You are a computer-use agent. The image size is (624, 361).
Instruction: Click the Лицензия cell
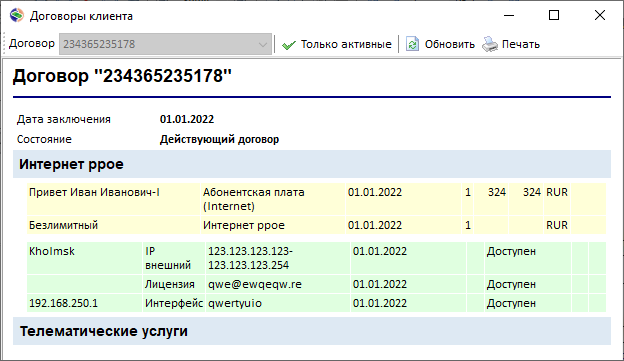[174, 284]
